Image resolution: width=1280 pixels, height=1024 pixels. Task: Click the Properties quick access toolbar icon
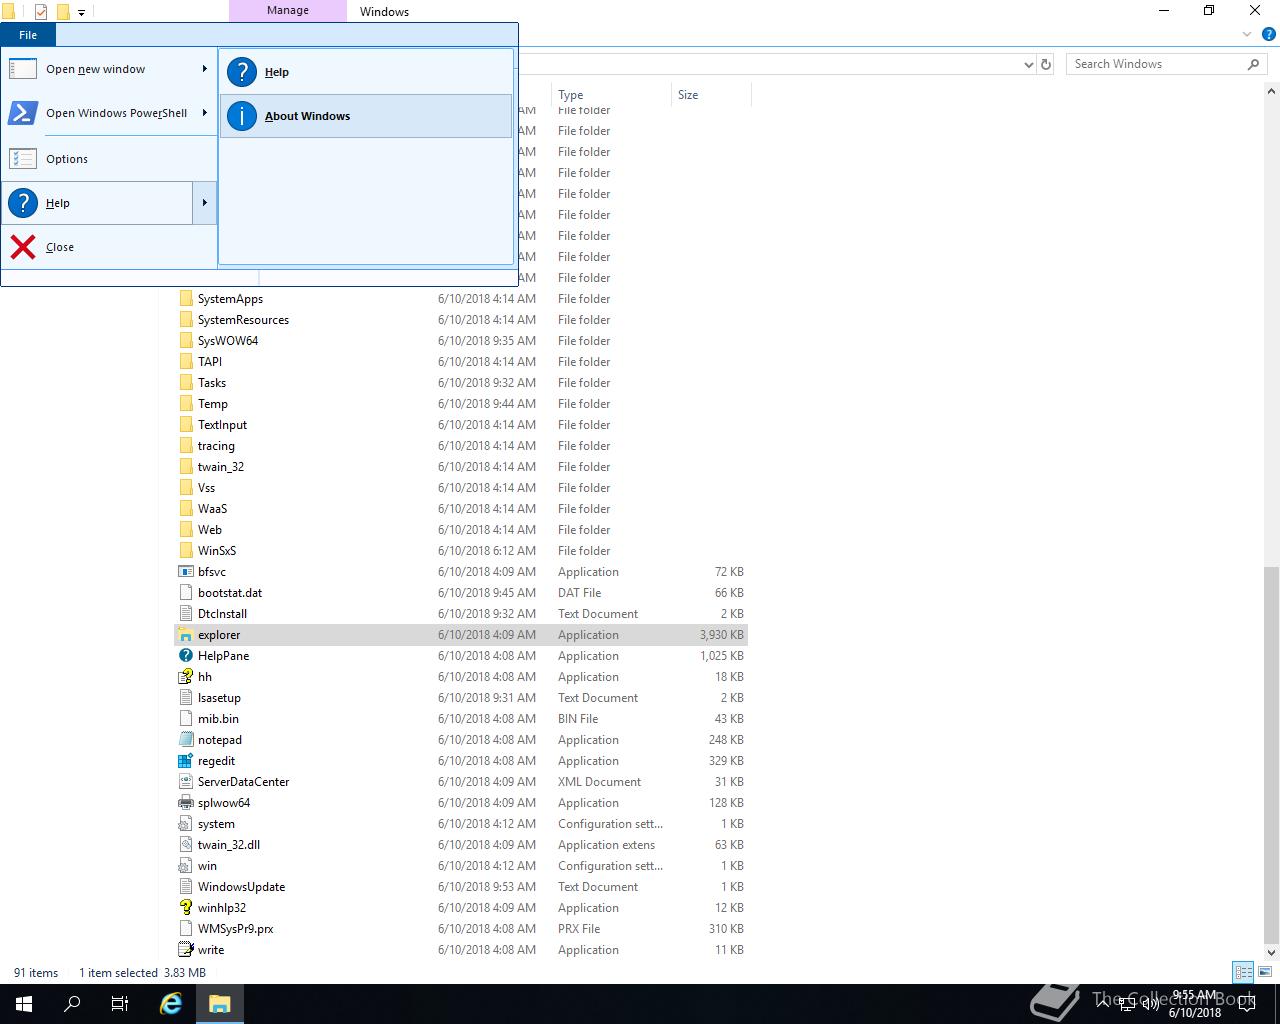point(41,12)
